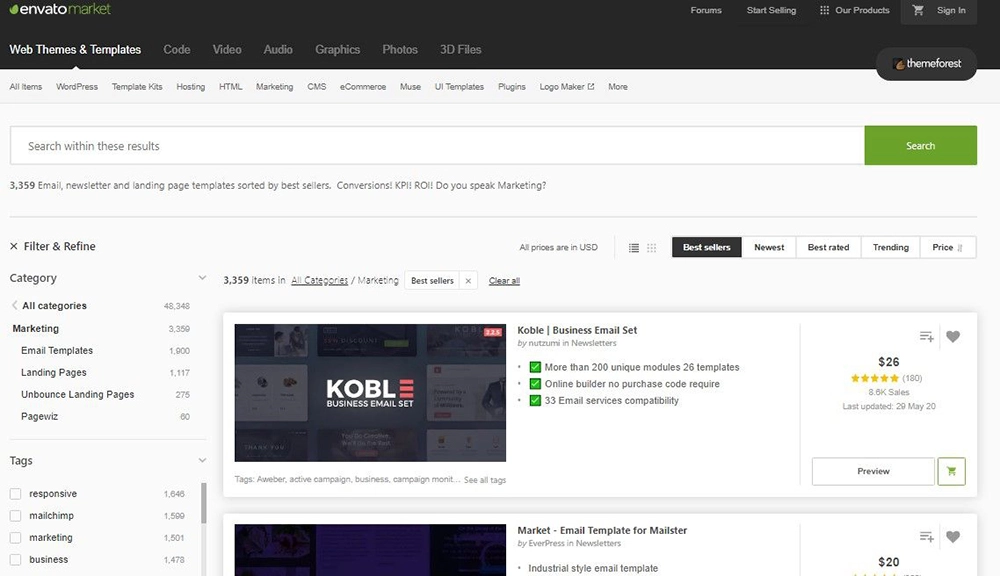Add Koble Business Email Set to collection
The image size is (1000, 576).
tap(926, 336)
